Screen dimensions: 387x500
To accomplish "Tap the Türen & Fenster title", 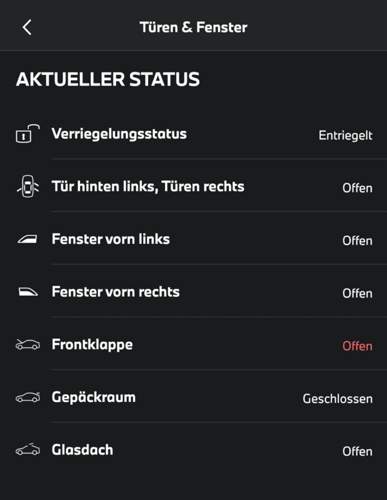I will tap(193, 27).
